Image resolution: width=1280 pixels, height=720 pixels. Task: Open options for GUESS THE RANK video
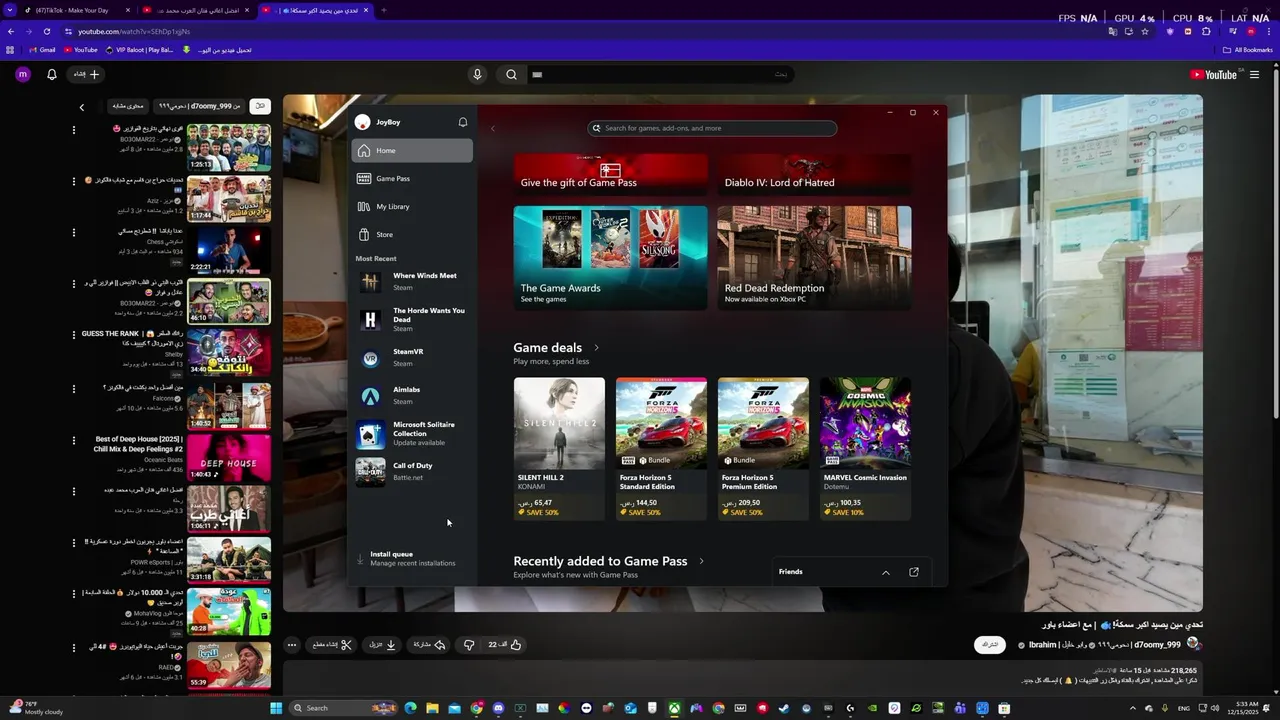coord(74,335)
